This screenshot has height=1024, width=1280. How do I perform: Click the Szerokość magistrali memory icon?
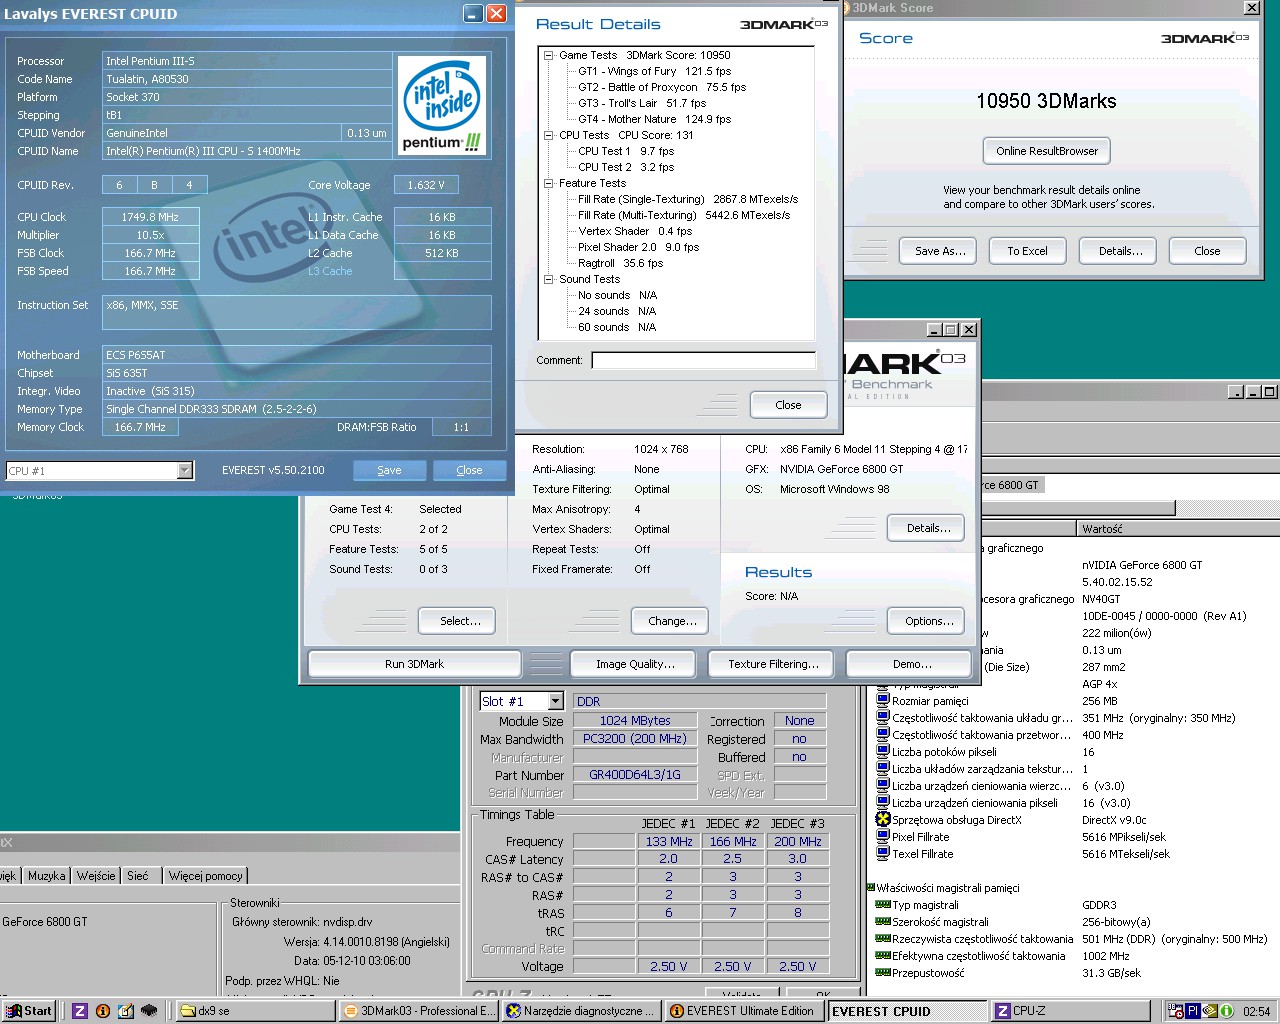(x=883, y=921)
